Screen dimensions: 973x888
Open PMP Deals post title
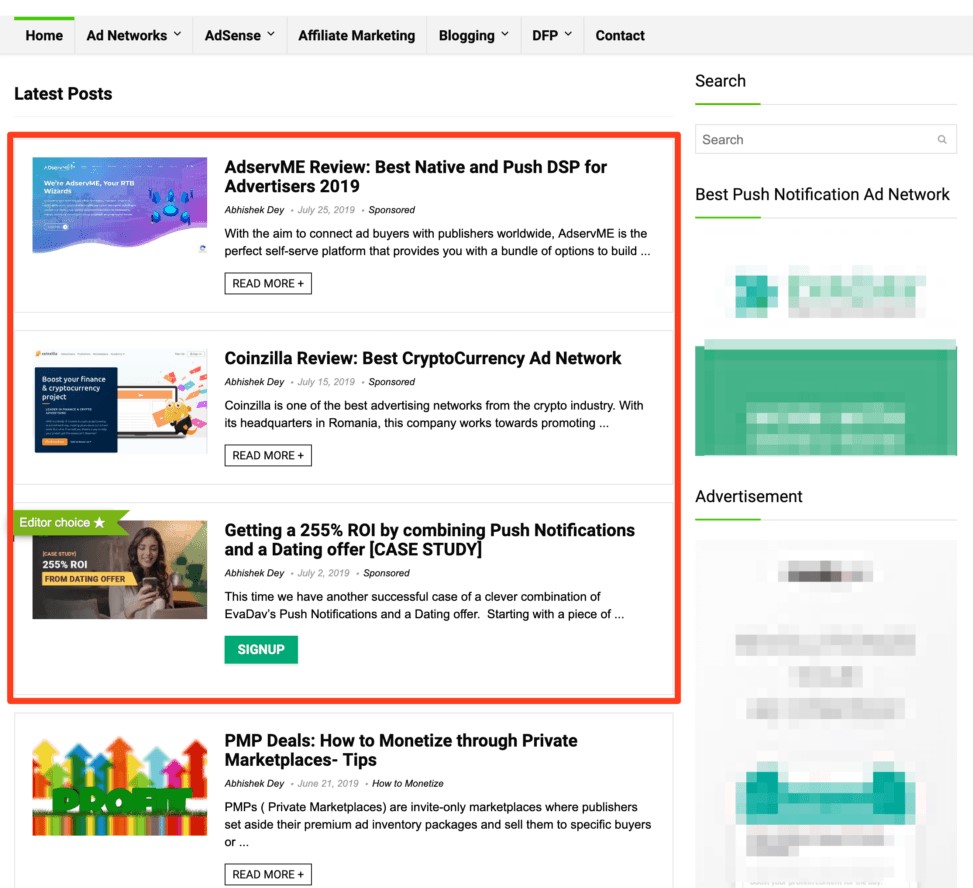click(x=401, y=750)
